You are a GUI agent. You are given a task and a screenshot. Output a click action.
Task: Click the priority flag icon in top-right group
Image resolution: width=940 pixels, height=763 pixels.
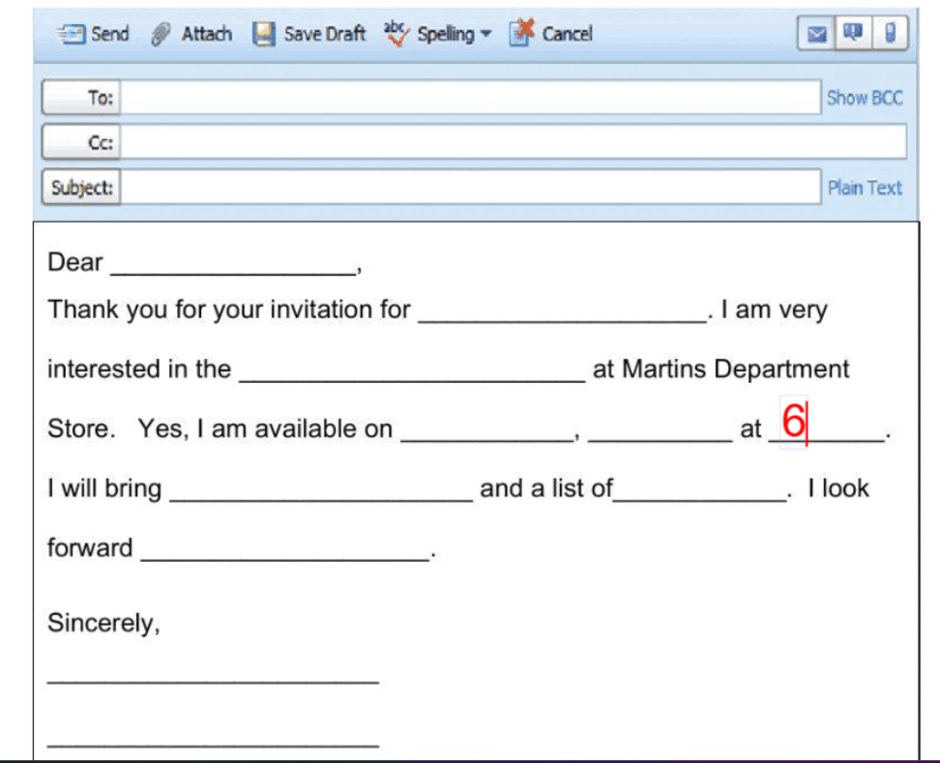click(853, 32)
